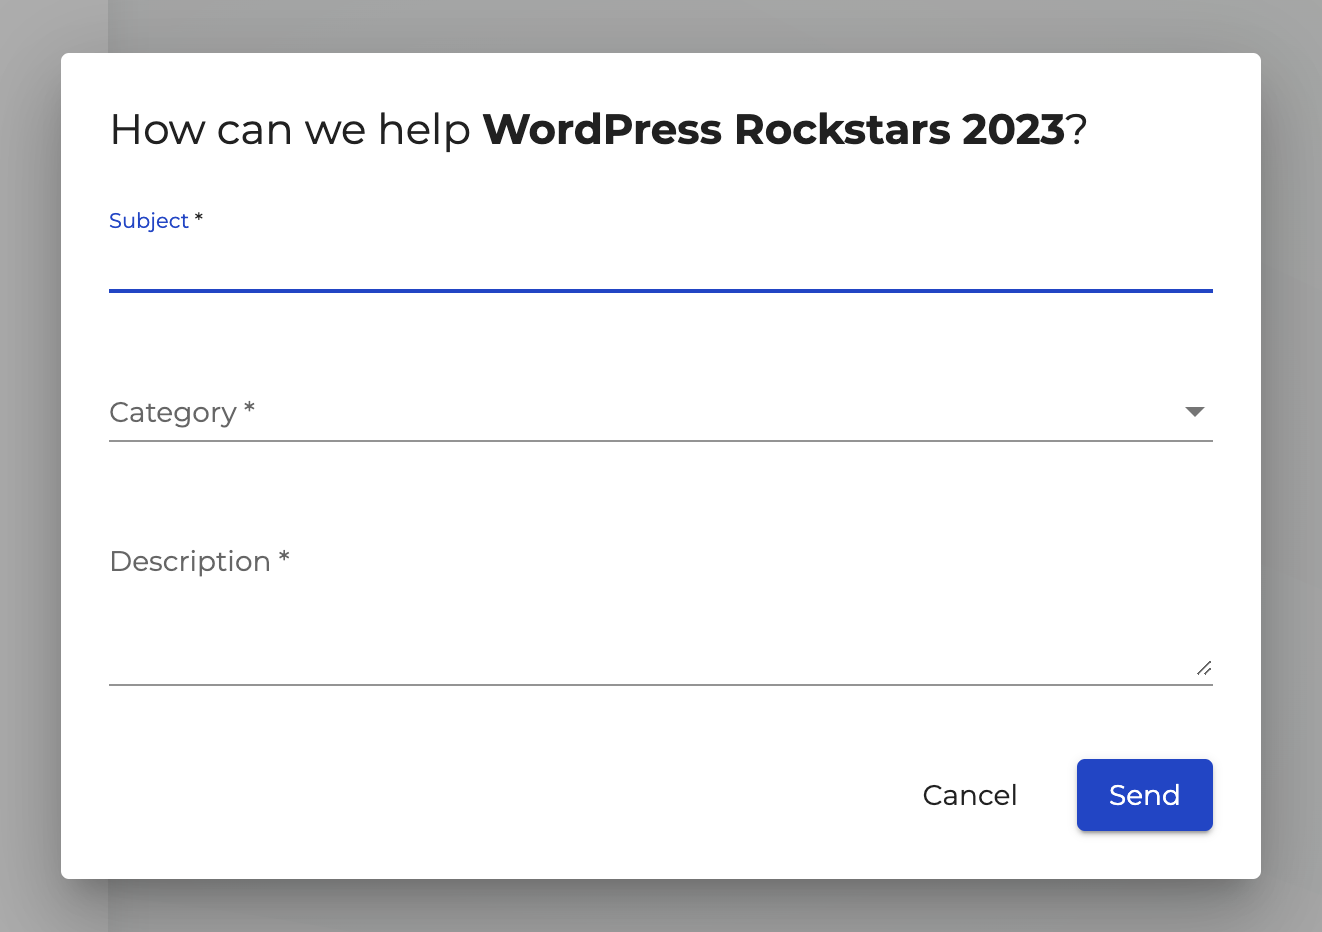Click the blue underline of the Subject field
This screenshot has width=1322, height=932.
tap(660, 291)
